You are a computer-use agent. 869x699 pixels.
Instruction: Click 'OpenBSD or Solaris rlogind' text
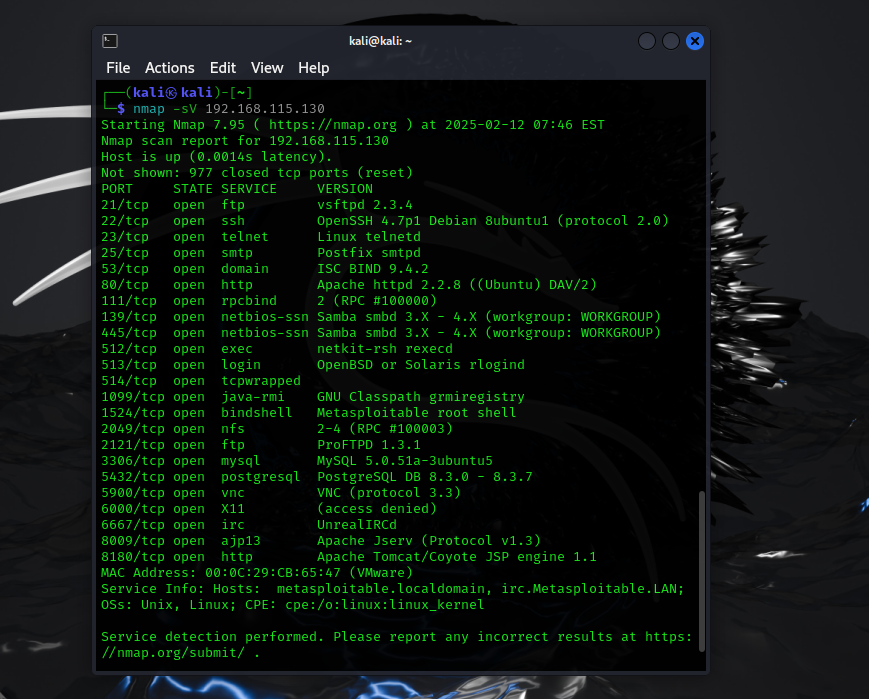pyautogui.click(x=421, y=365)
